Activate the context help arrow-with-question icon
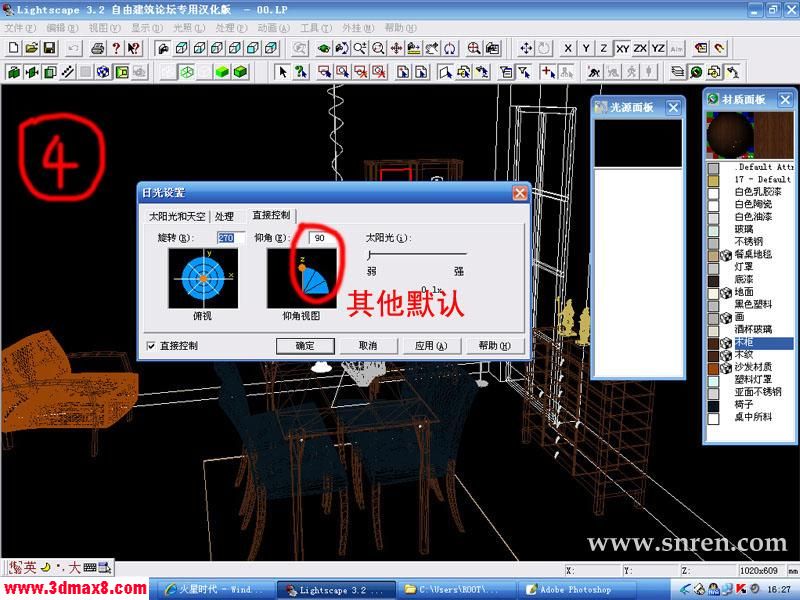Image resolution: width=800 pixels, height=600 pixels. [134, 48]
